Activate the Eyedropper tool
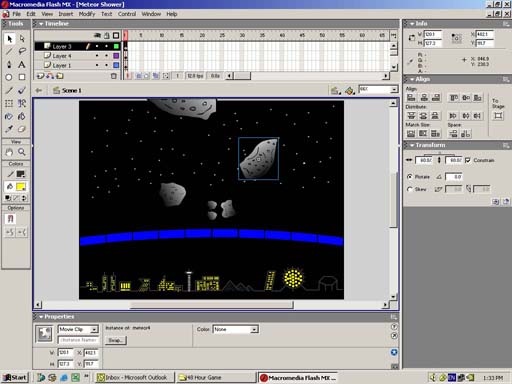 (x=9, y=129)
